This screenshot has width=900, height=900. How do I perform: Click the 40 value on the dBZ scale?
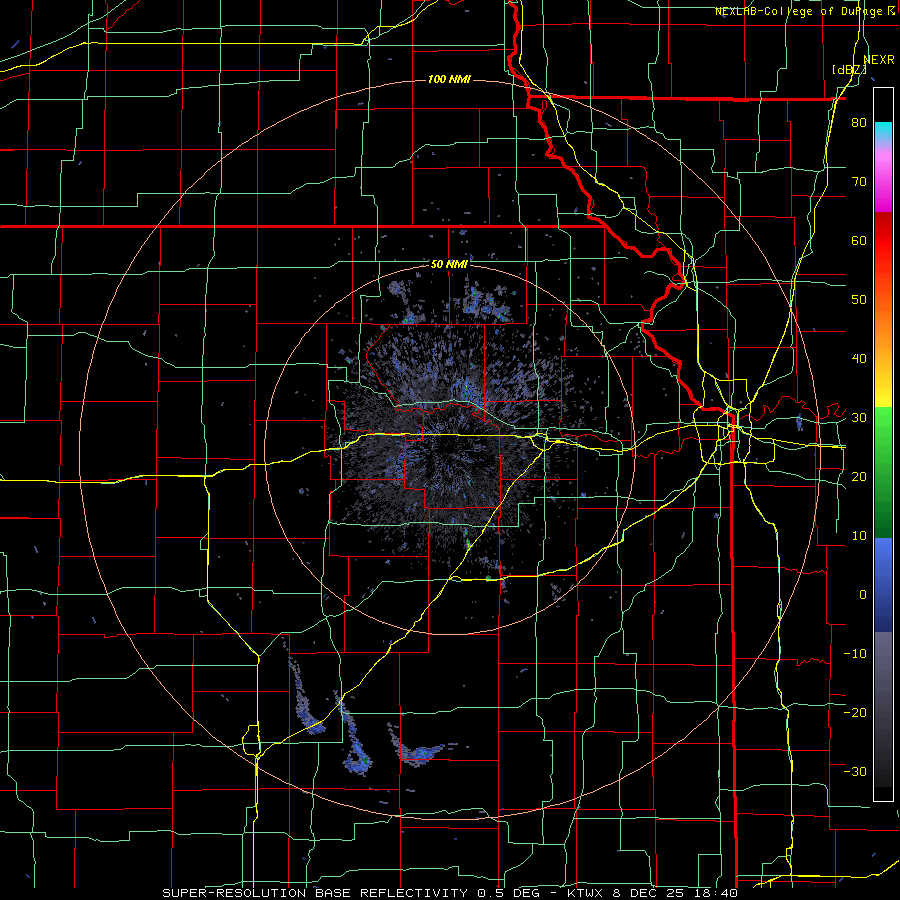click(x=859, y=359)
